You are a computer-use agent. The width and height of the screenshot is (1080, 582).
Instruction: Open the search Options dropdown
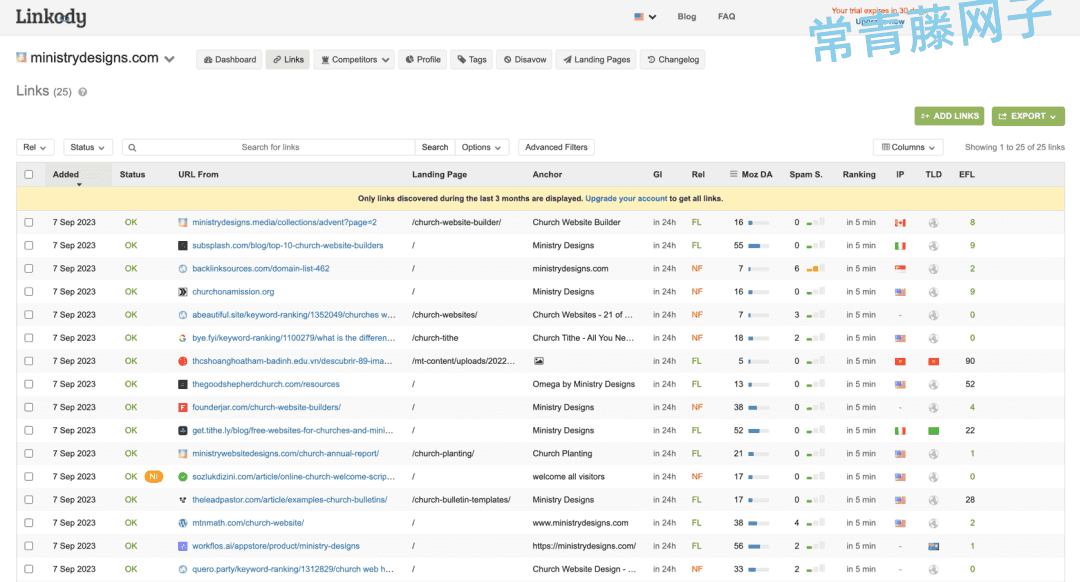tap(481, 147)
